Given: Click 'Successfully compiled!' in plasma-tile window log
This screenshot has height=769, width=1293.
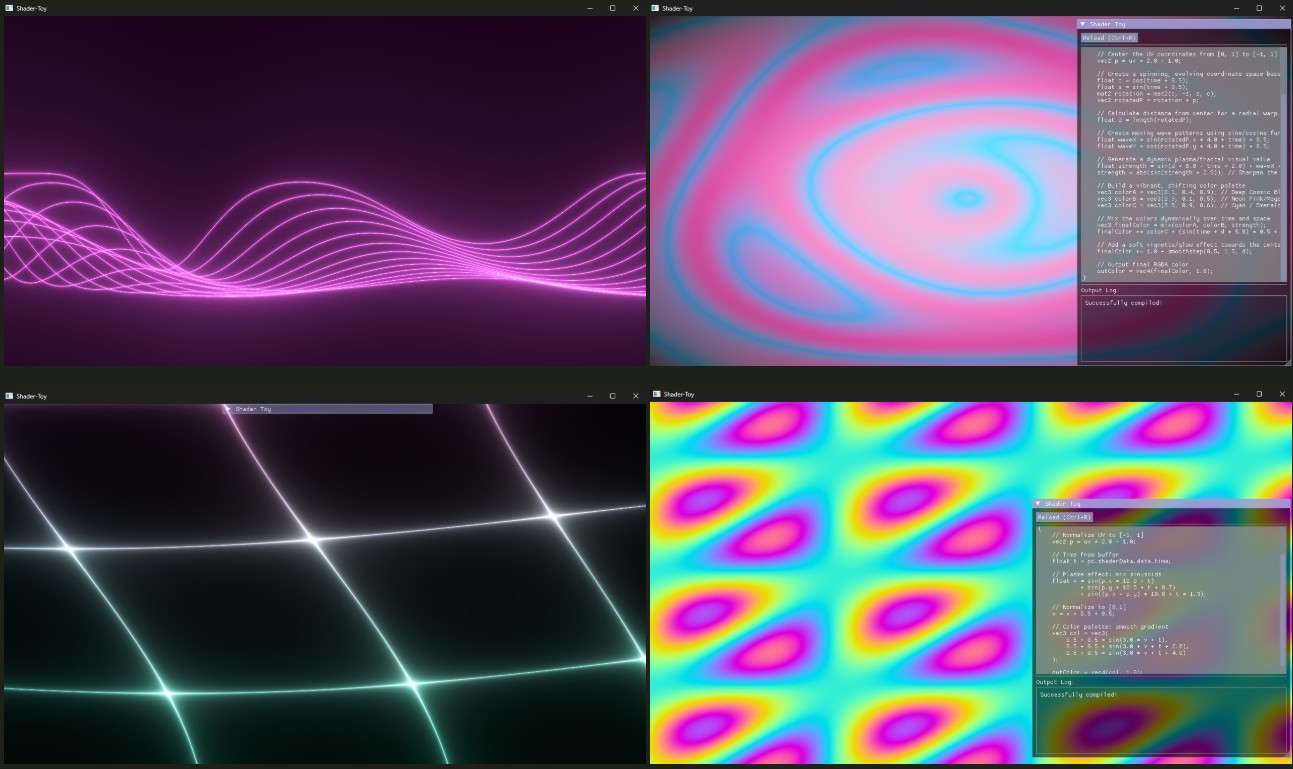Looking at the screenshot, I should pos(1078,694).
